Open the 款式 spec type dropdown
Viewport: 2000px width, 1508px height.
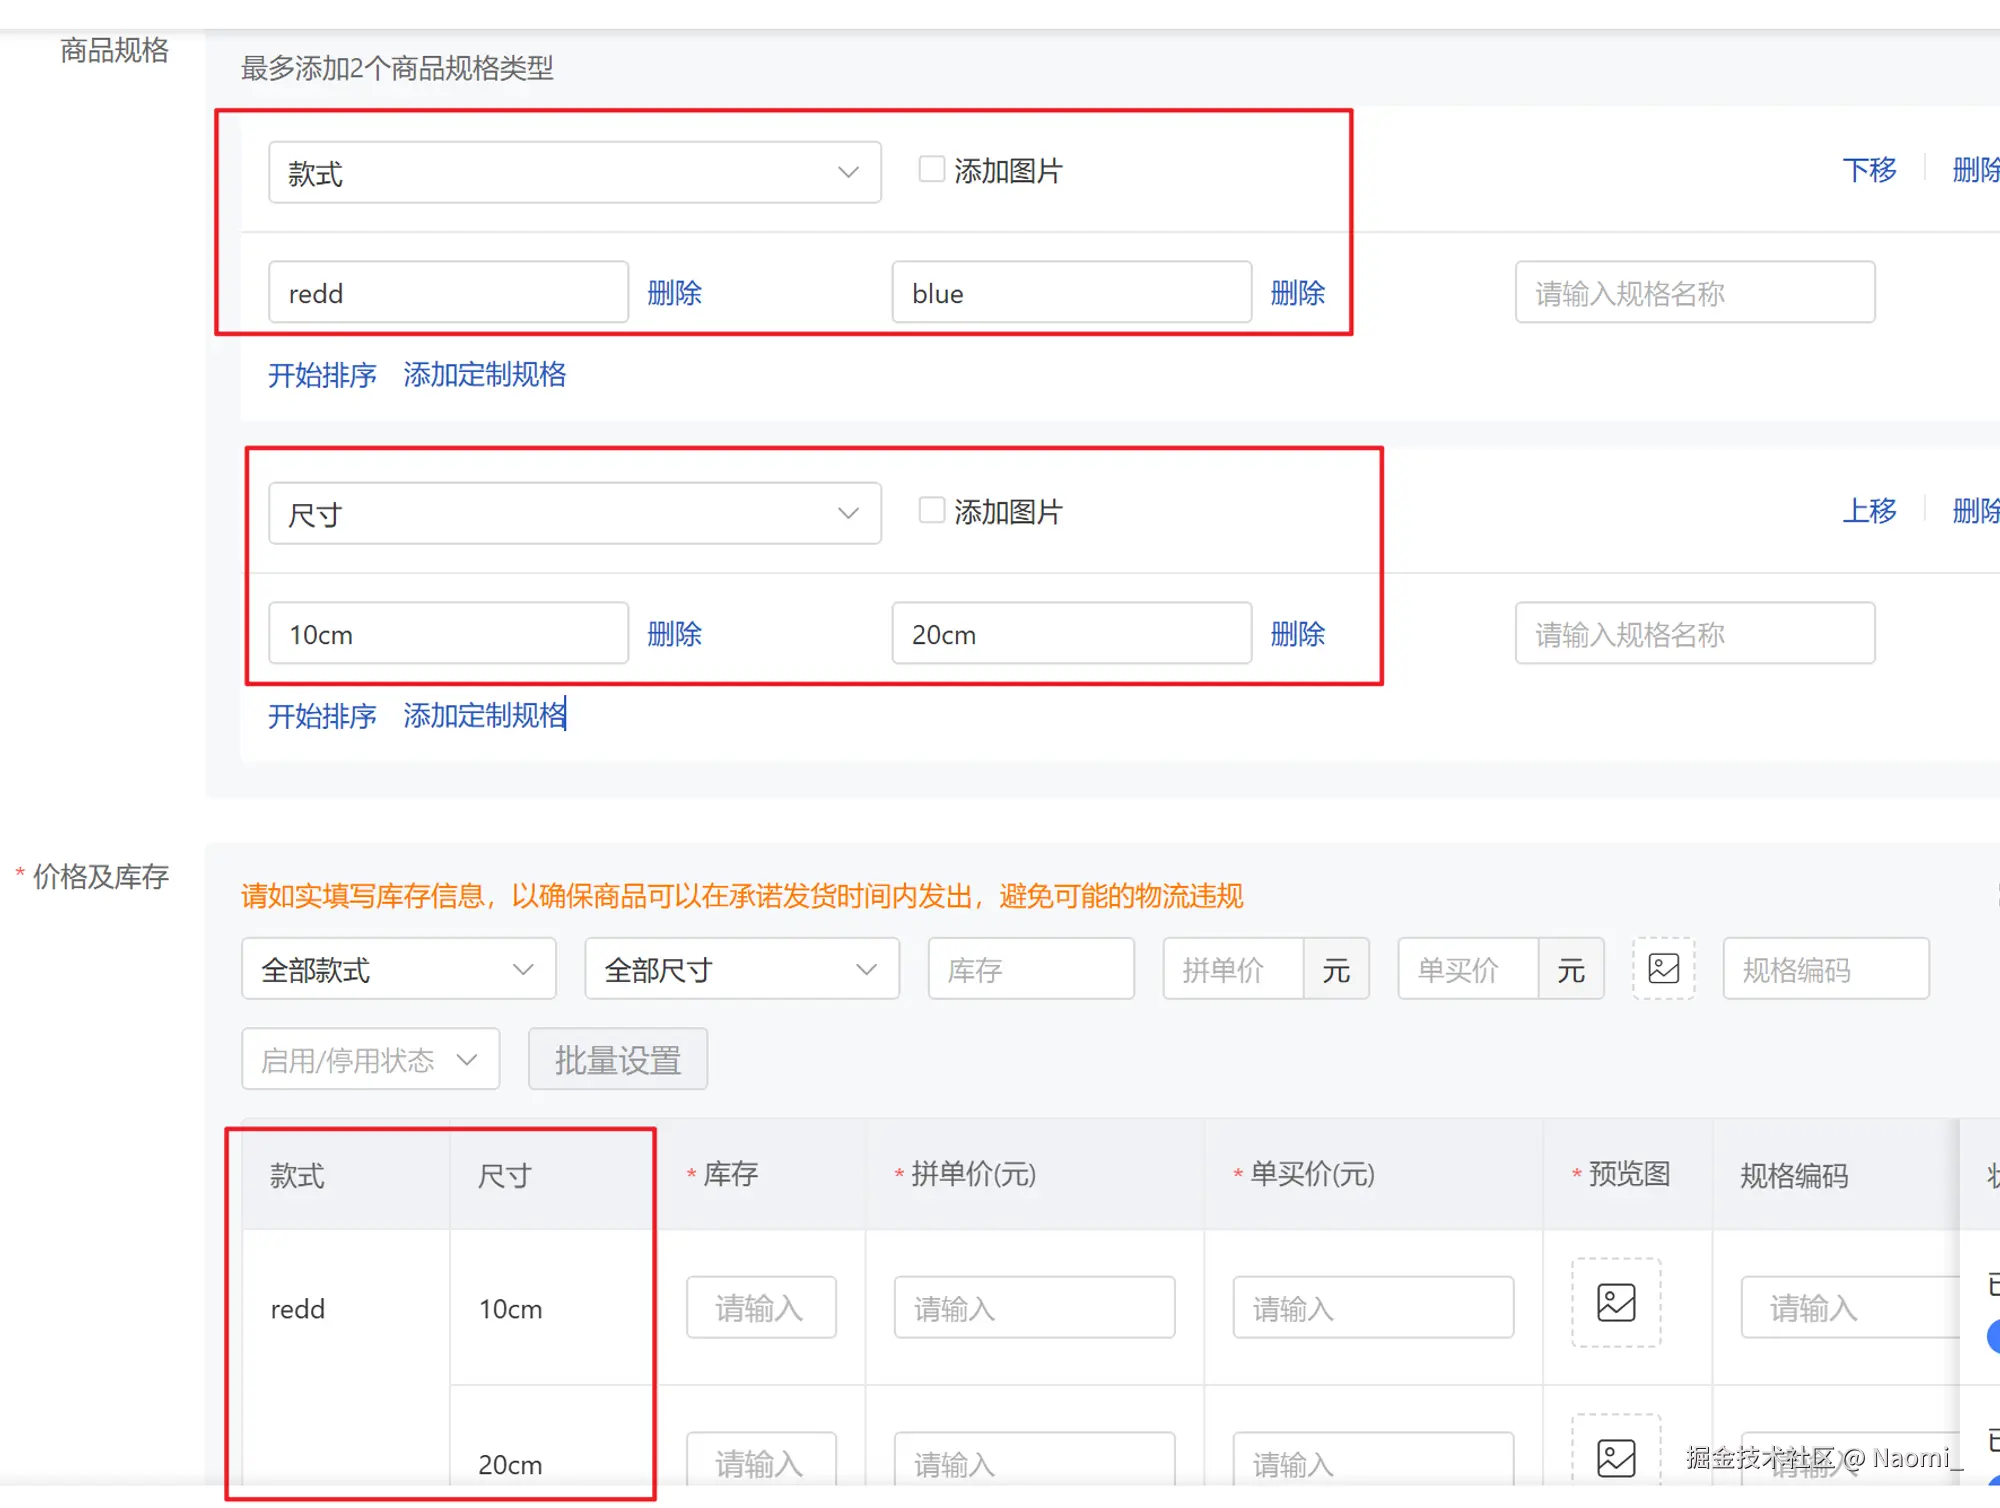pyautogui.click(x=574, y=173)
